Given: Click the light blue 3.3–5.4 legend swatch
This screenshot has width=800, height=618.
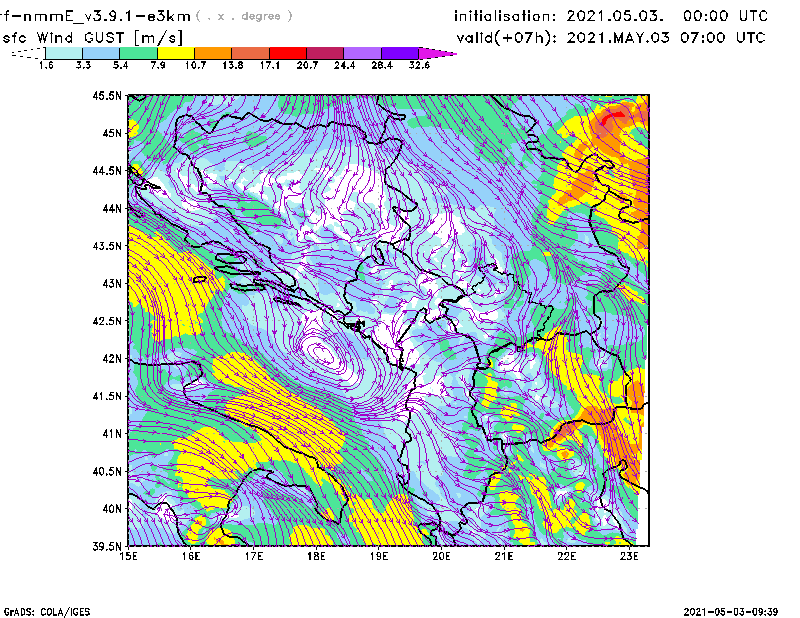Looking at the screenshot, I should point(101,53).
